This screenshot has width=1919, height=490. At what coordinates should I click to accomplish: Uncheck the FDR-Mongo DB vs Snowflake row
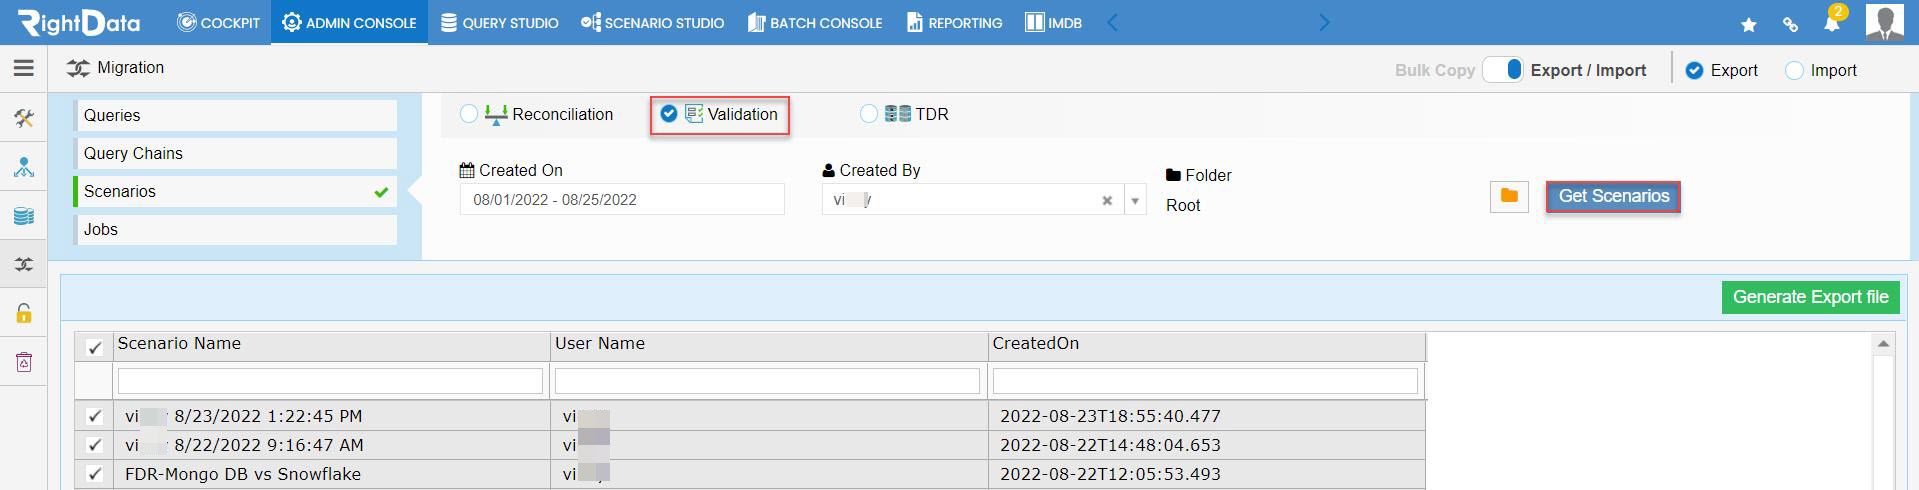[94, 474]
